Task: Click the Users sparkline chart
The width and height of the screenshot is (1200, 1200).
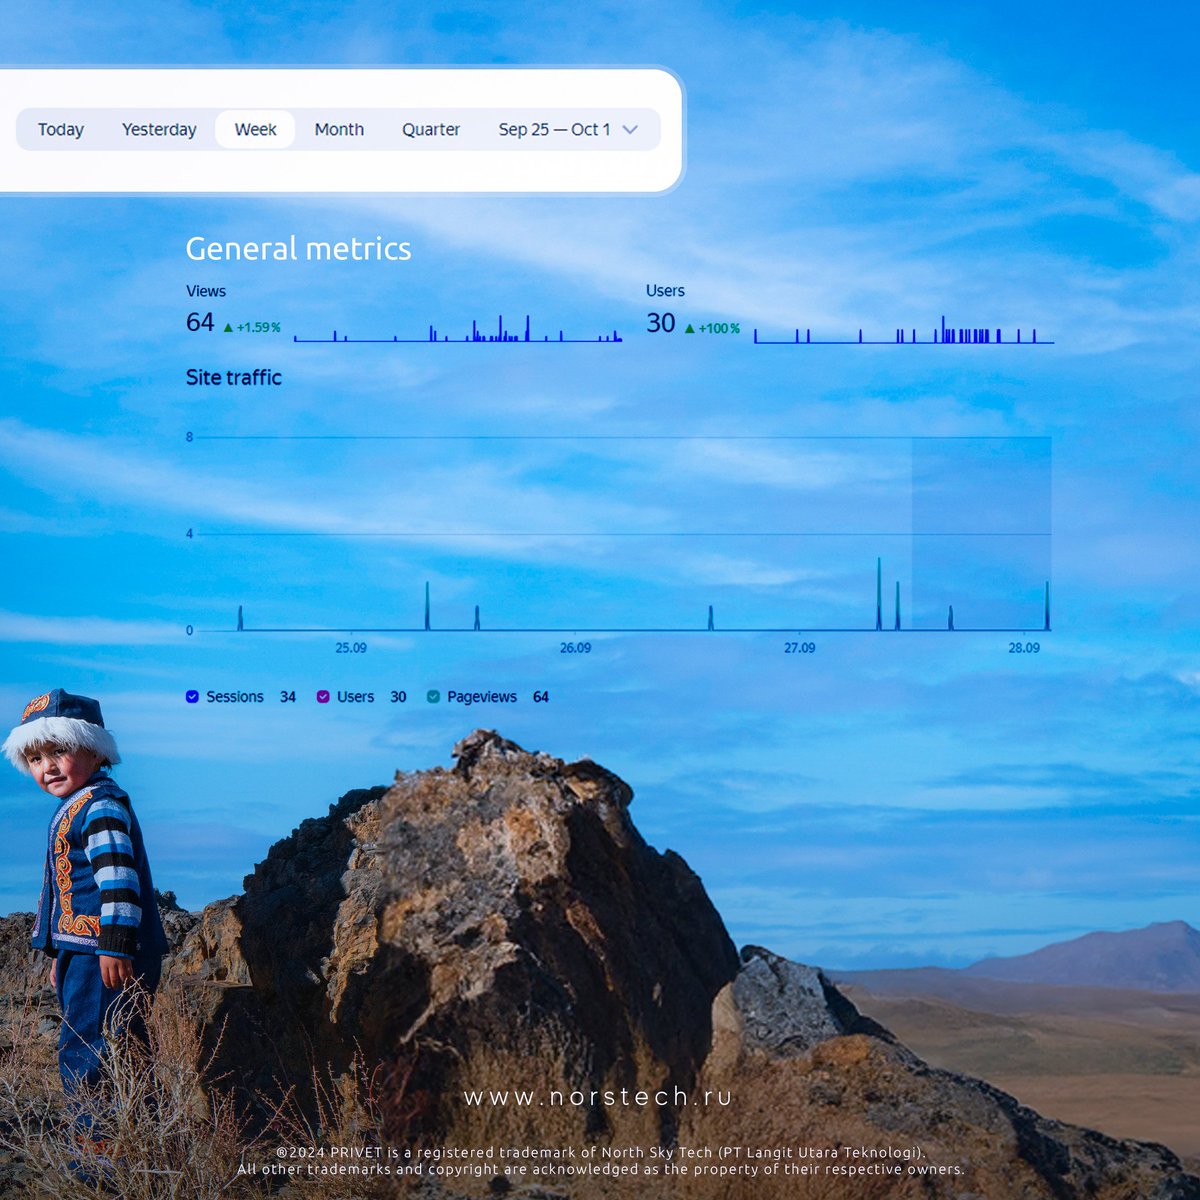Action: click(x=904, y=330)
